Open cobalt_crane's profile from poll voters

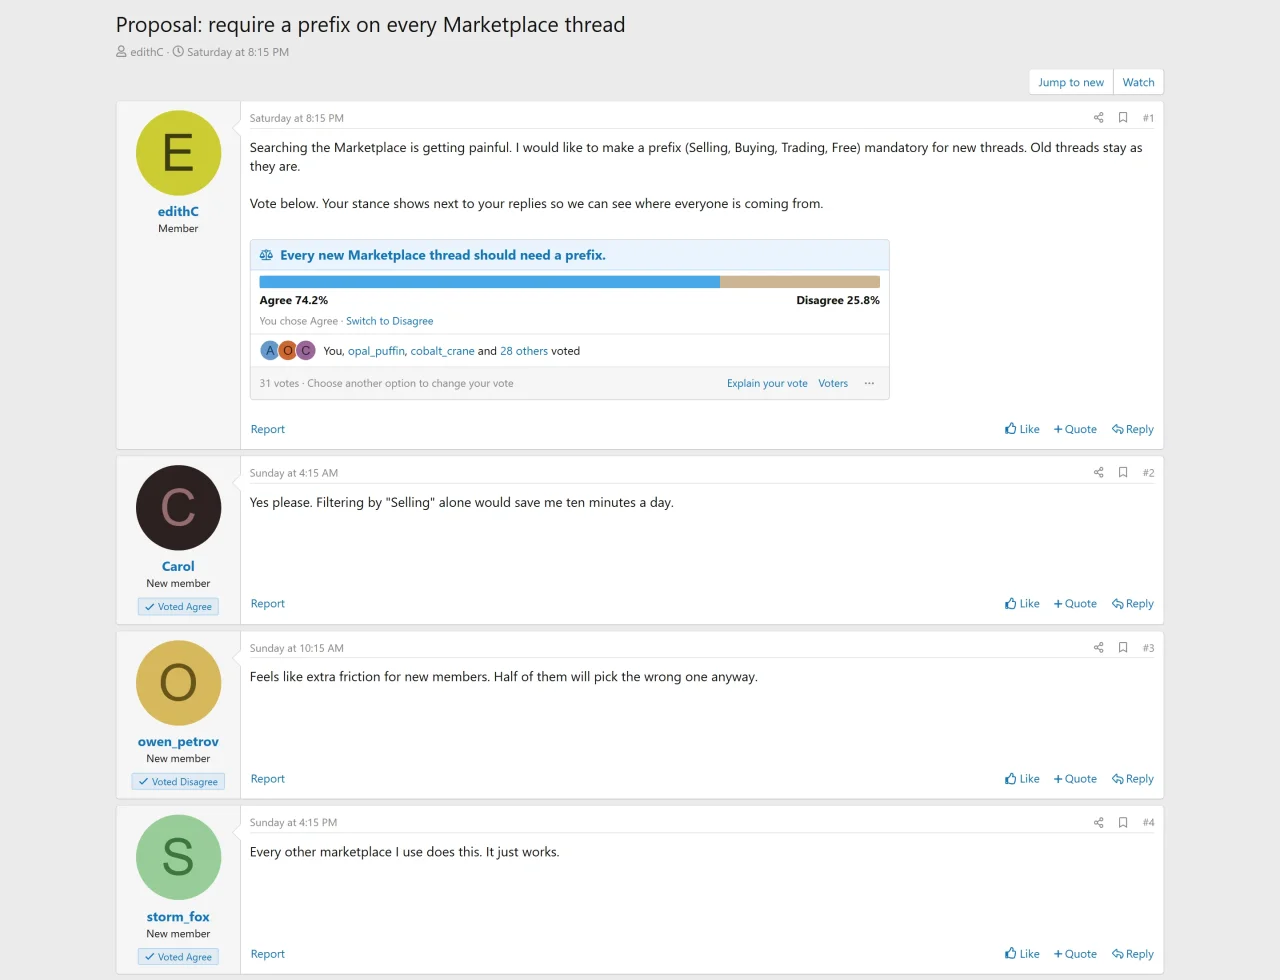coord(442,351)
